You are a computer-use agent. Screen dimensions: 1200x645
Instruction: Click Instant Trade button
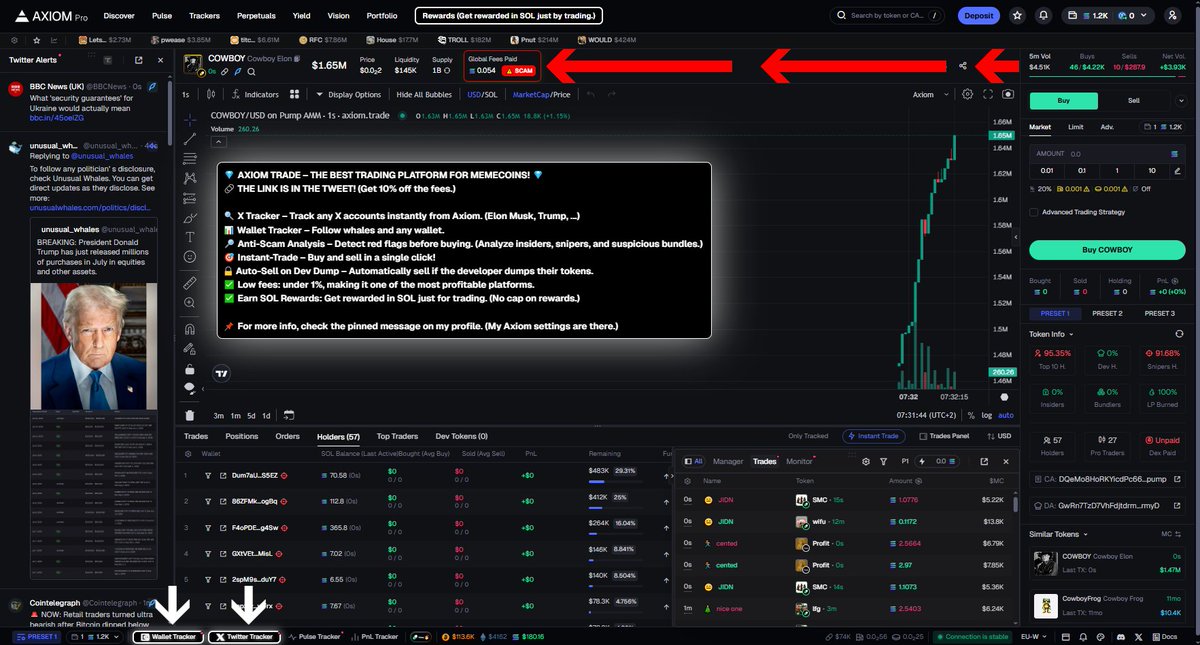click(876, 436)
